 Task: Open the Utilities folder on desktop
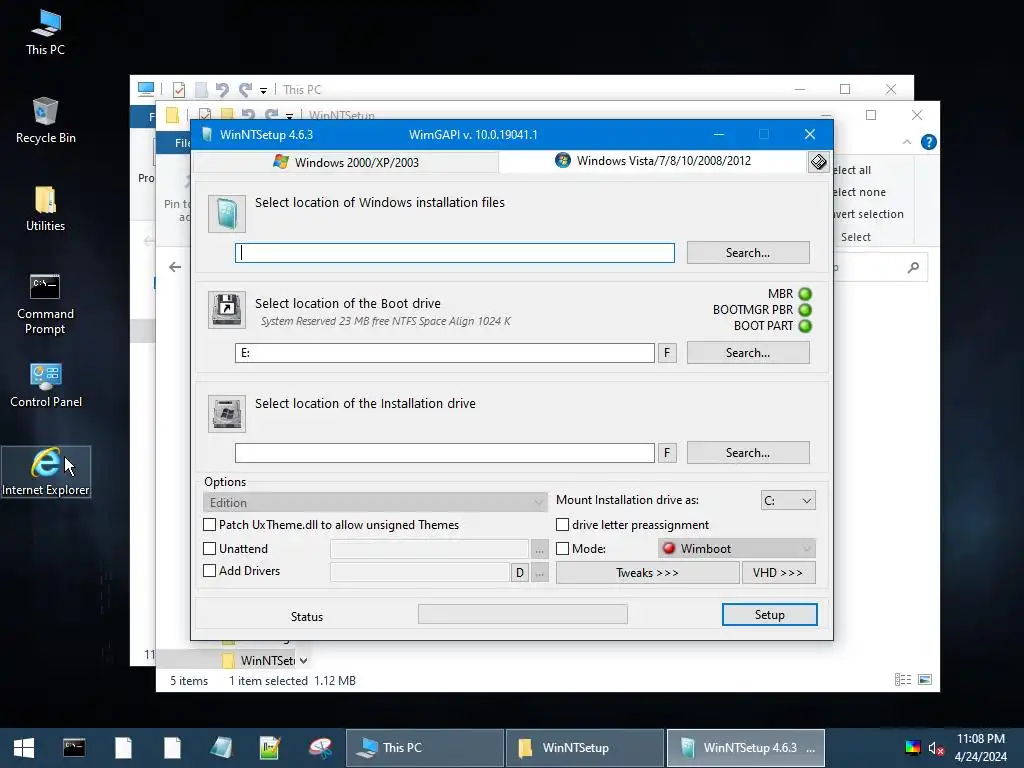click(45, 209)
